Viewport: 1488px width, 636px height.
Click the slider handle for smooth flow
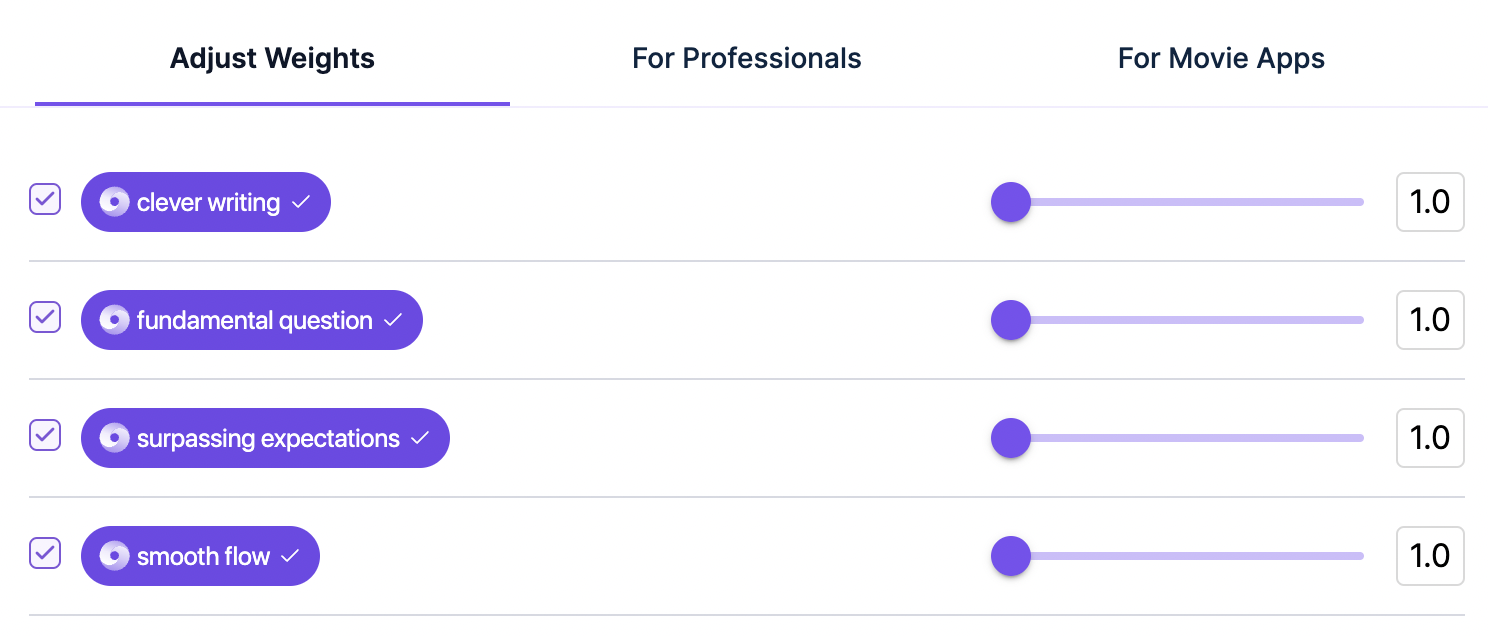pyautogui.click(x=1010, y=556)
